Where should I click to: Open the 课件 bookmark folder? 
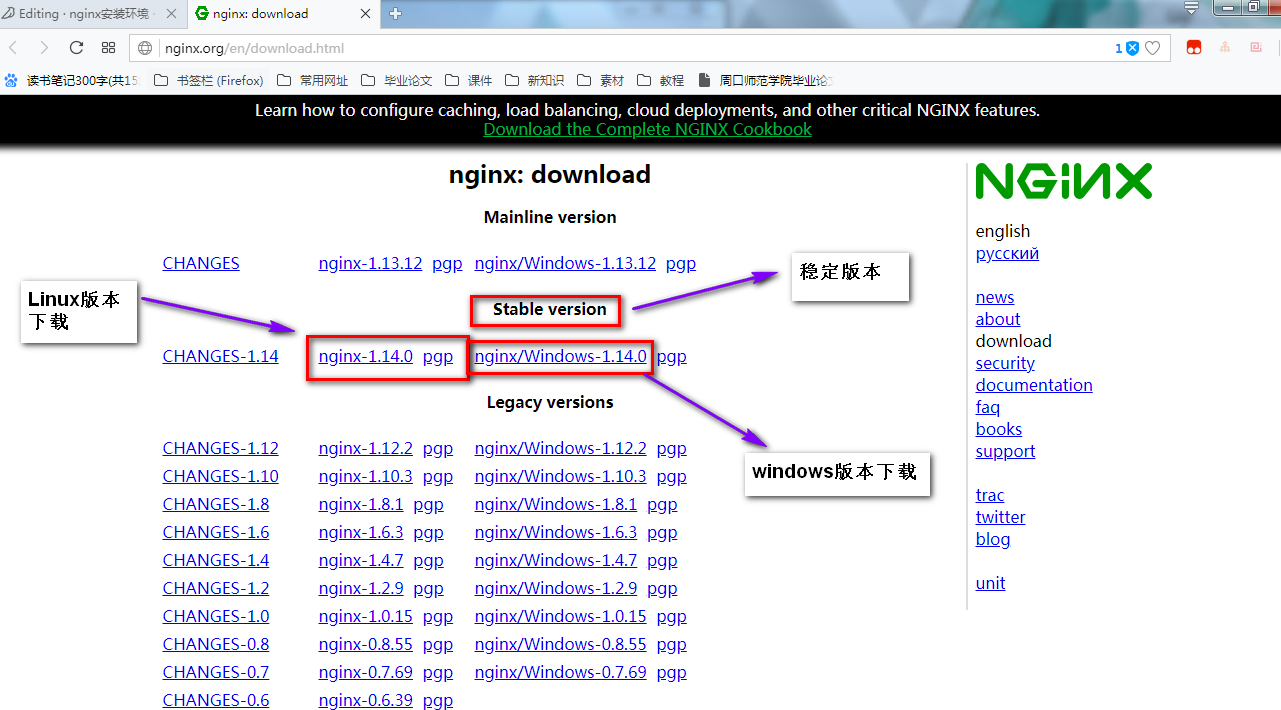coord(469,80)
